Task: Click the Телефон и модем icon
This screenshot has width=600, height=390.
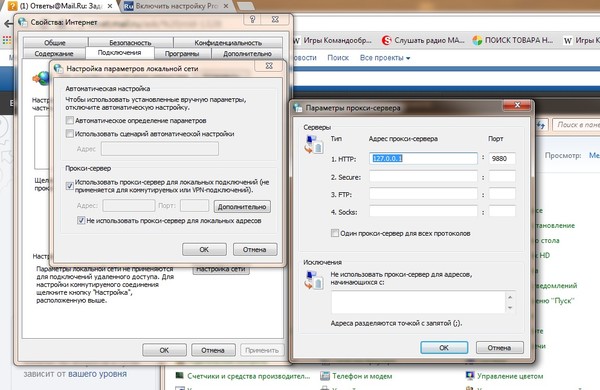Action: coord(325,376)
